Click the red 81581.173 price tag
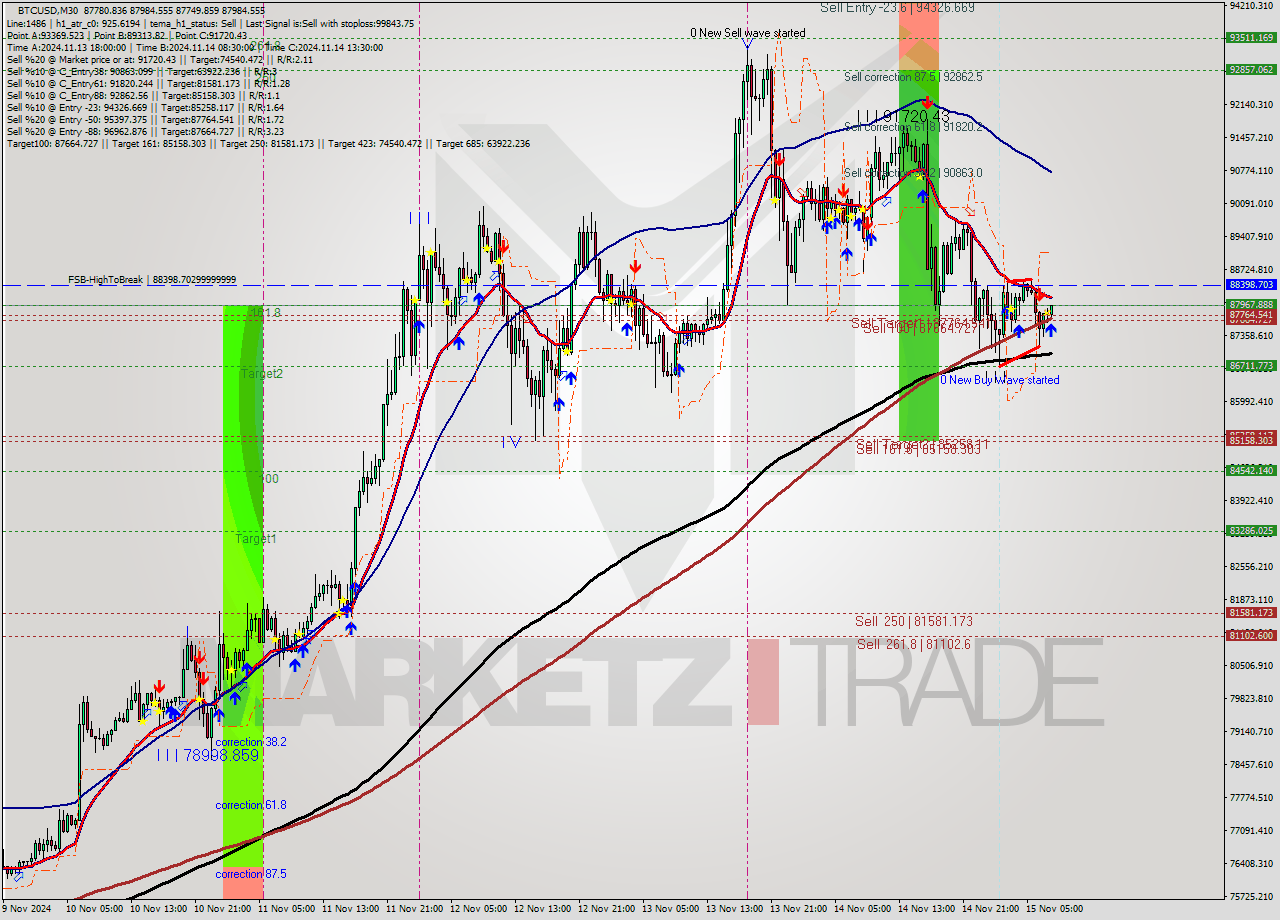1280x920 pixels. pos(1251,613)
